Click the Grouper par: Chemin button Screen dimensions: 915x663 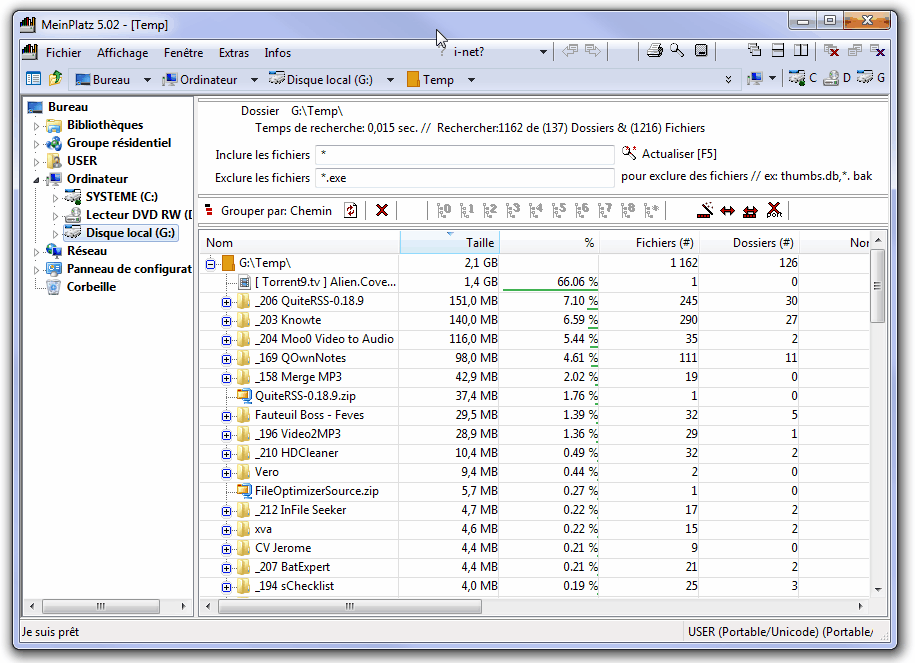pyautogui.click(x=269, y=211)
